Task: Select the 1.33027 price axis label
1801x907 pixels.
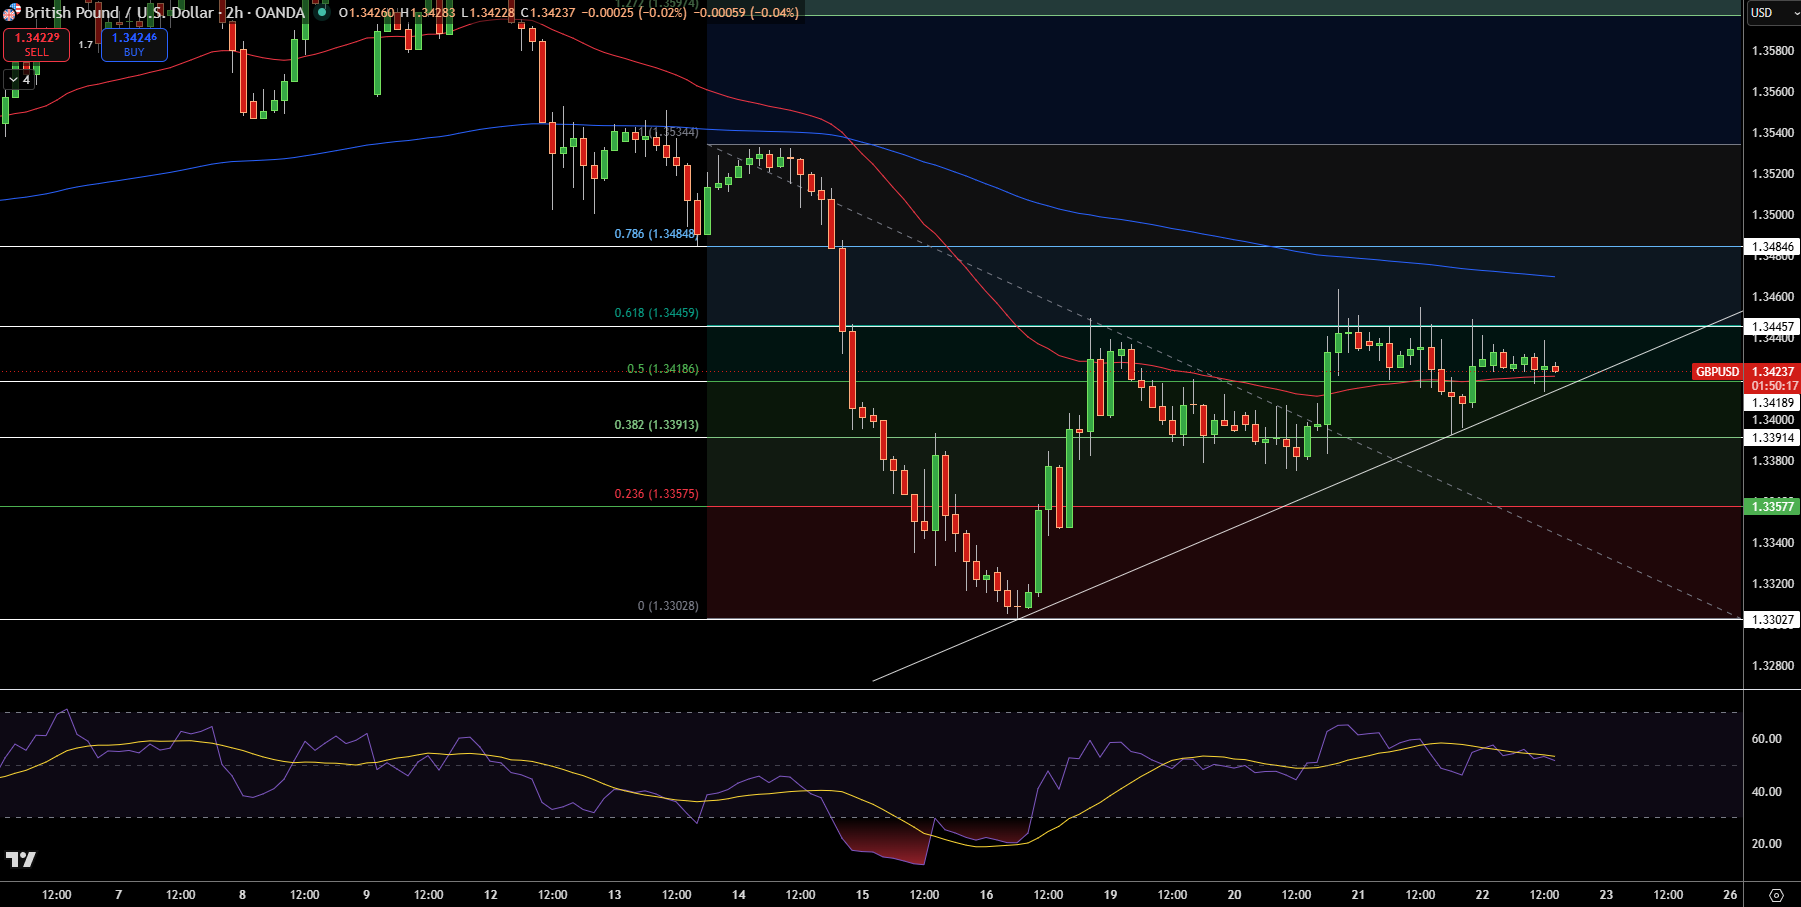Action: click(1772, 619)
